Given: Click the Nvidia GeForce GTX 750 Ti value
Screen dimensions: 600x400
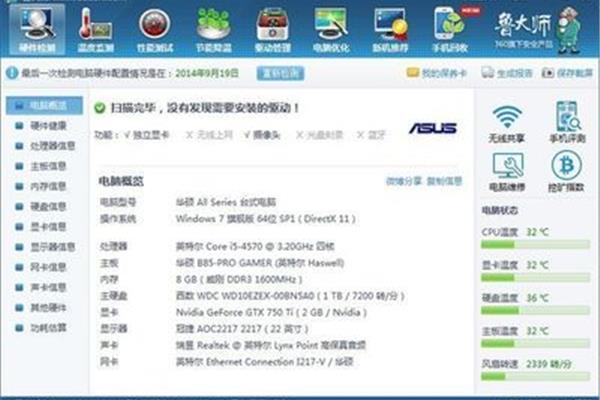Looking at the screenshot, I should (x=271, y=312).
